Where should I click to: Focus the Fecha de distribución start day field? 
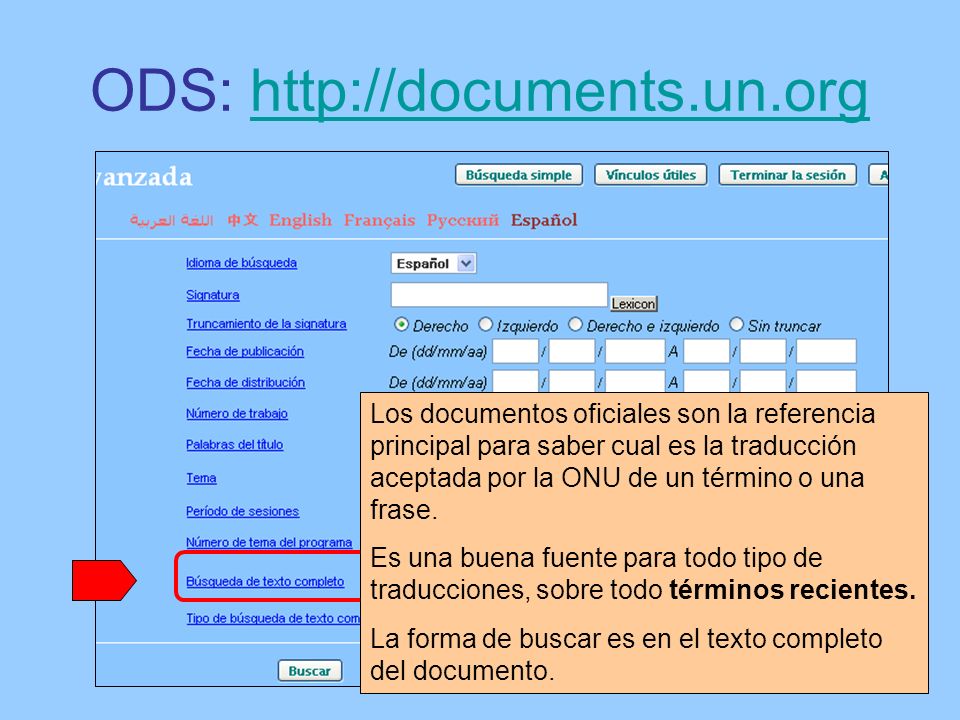click(516, 381)
